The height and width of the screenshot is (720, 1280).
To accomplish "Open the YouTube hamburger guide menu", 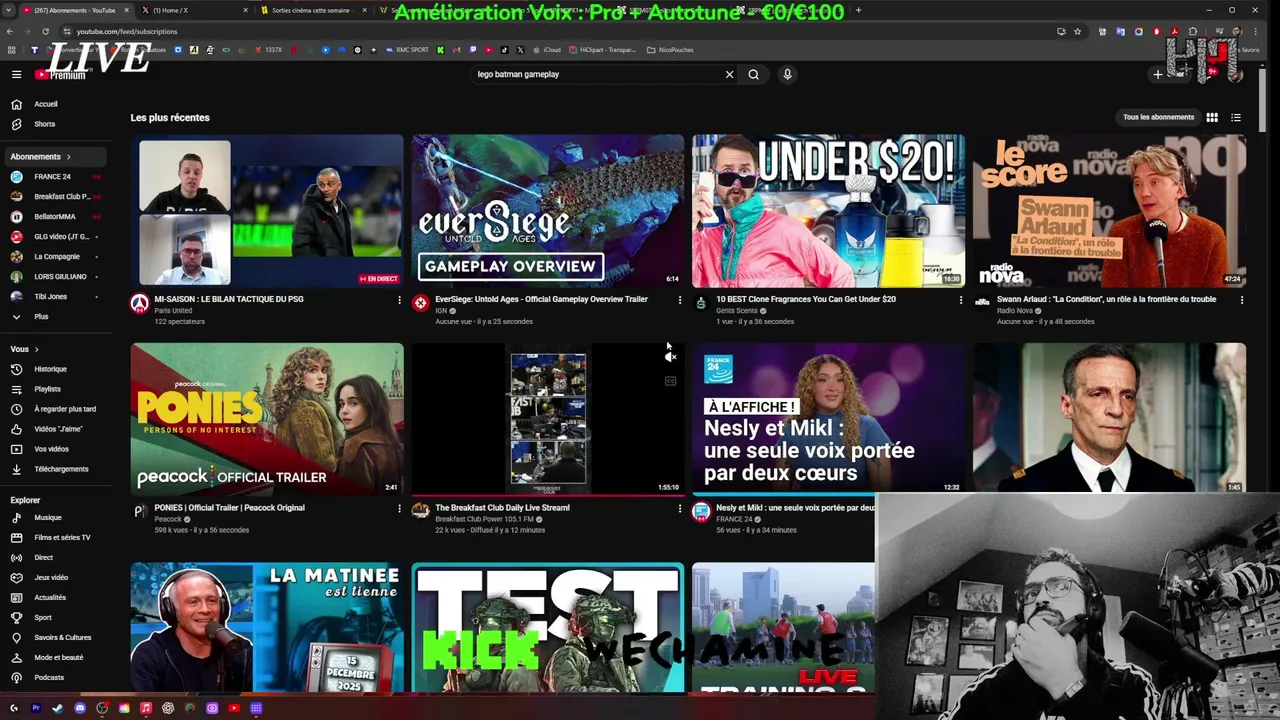I will pyautogui.click(x=16, y=74).
